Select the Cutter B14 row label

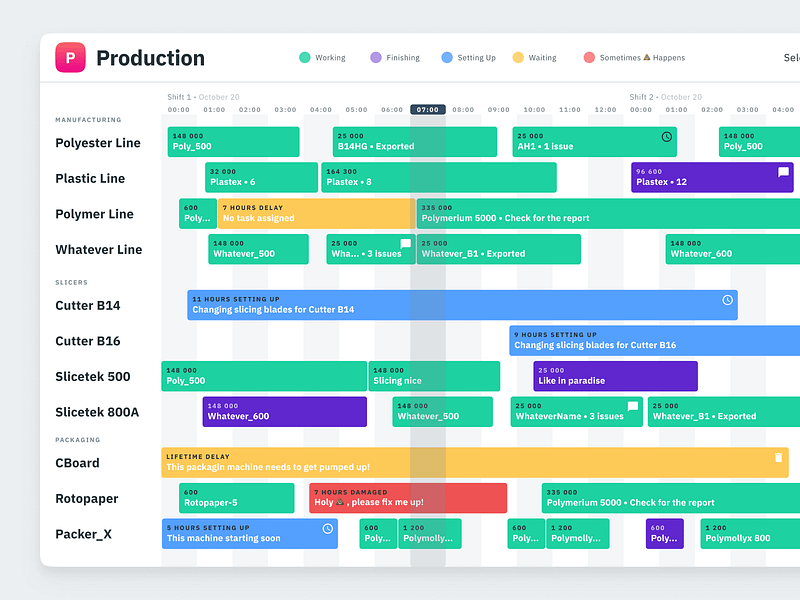88,306
